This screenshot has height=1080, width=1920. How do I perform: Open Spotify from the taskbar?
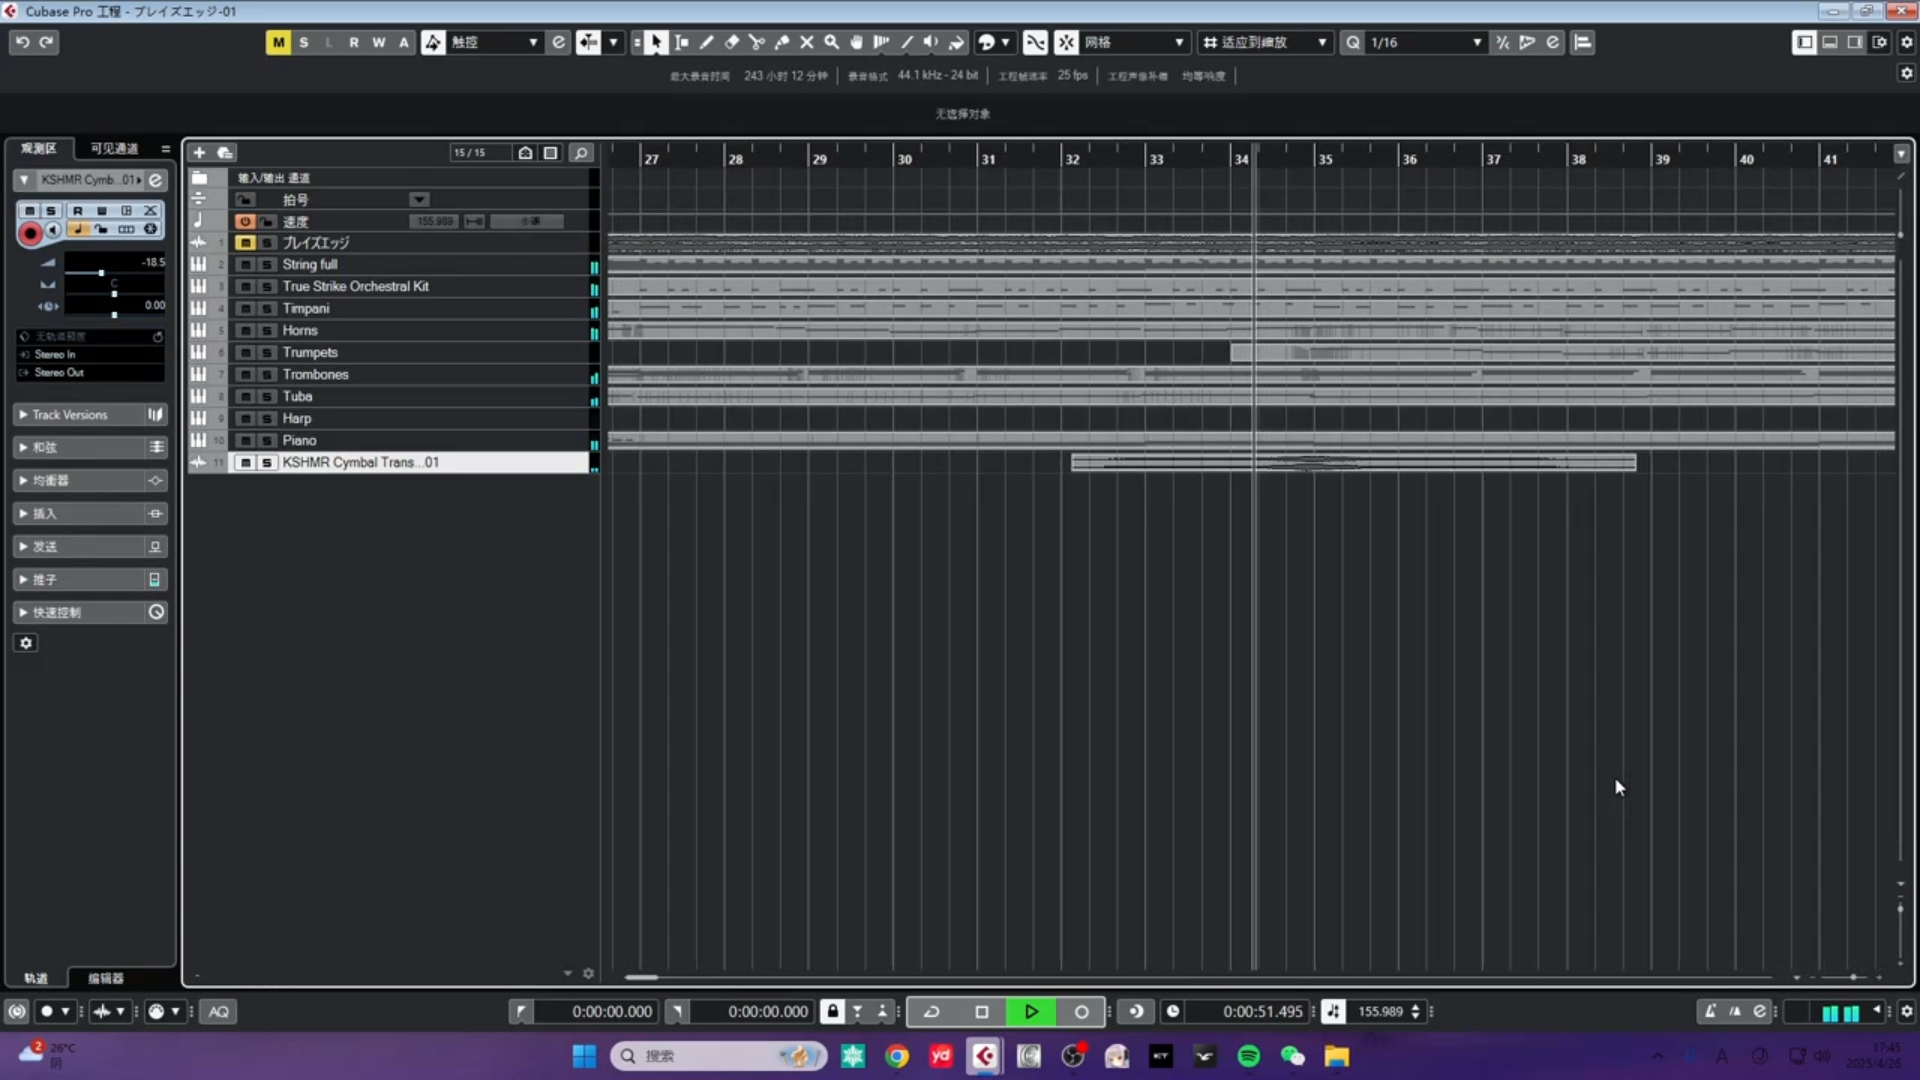1248,1056
